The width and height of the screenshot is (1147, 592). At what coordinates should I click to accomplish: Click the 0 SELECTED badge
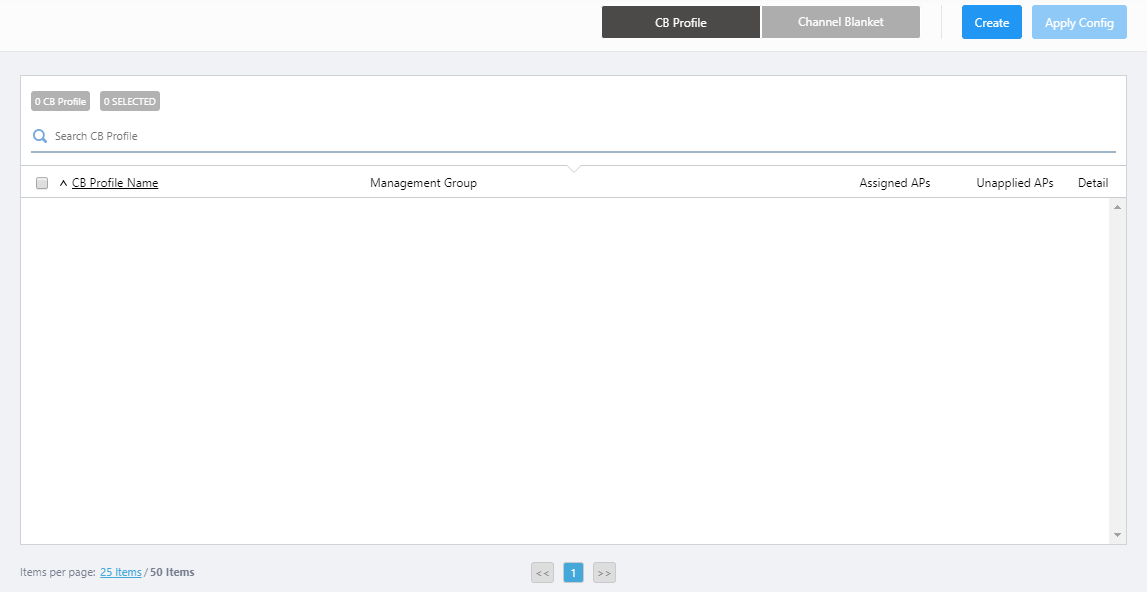click(130, 101)
